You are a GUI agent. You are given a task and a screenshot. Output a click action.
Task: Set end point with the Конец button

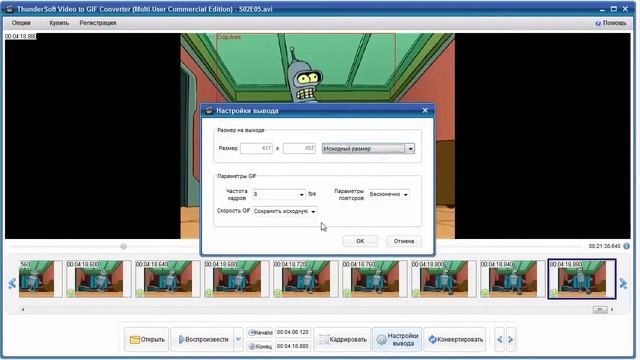[260, 347]
